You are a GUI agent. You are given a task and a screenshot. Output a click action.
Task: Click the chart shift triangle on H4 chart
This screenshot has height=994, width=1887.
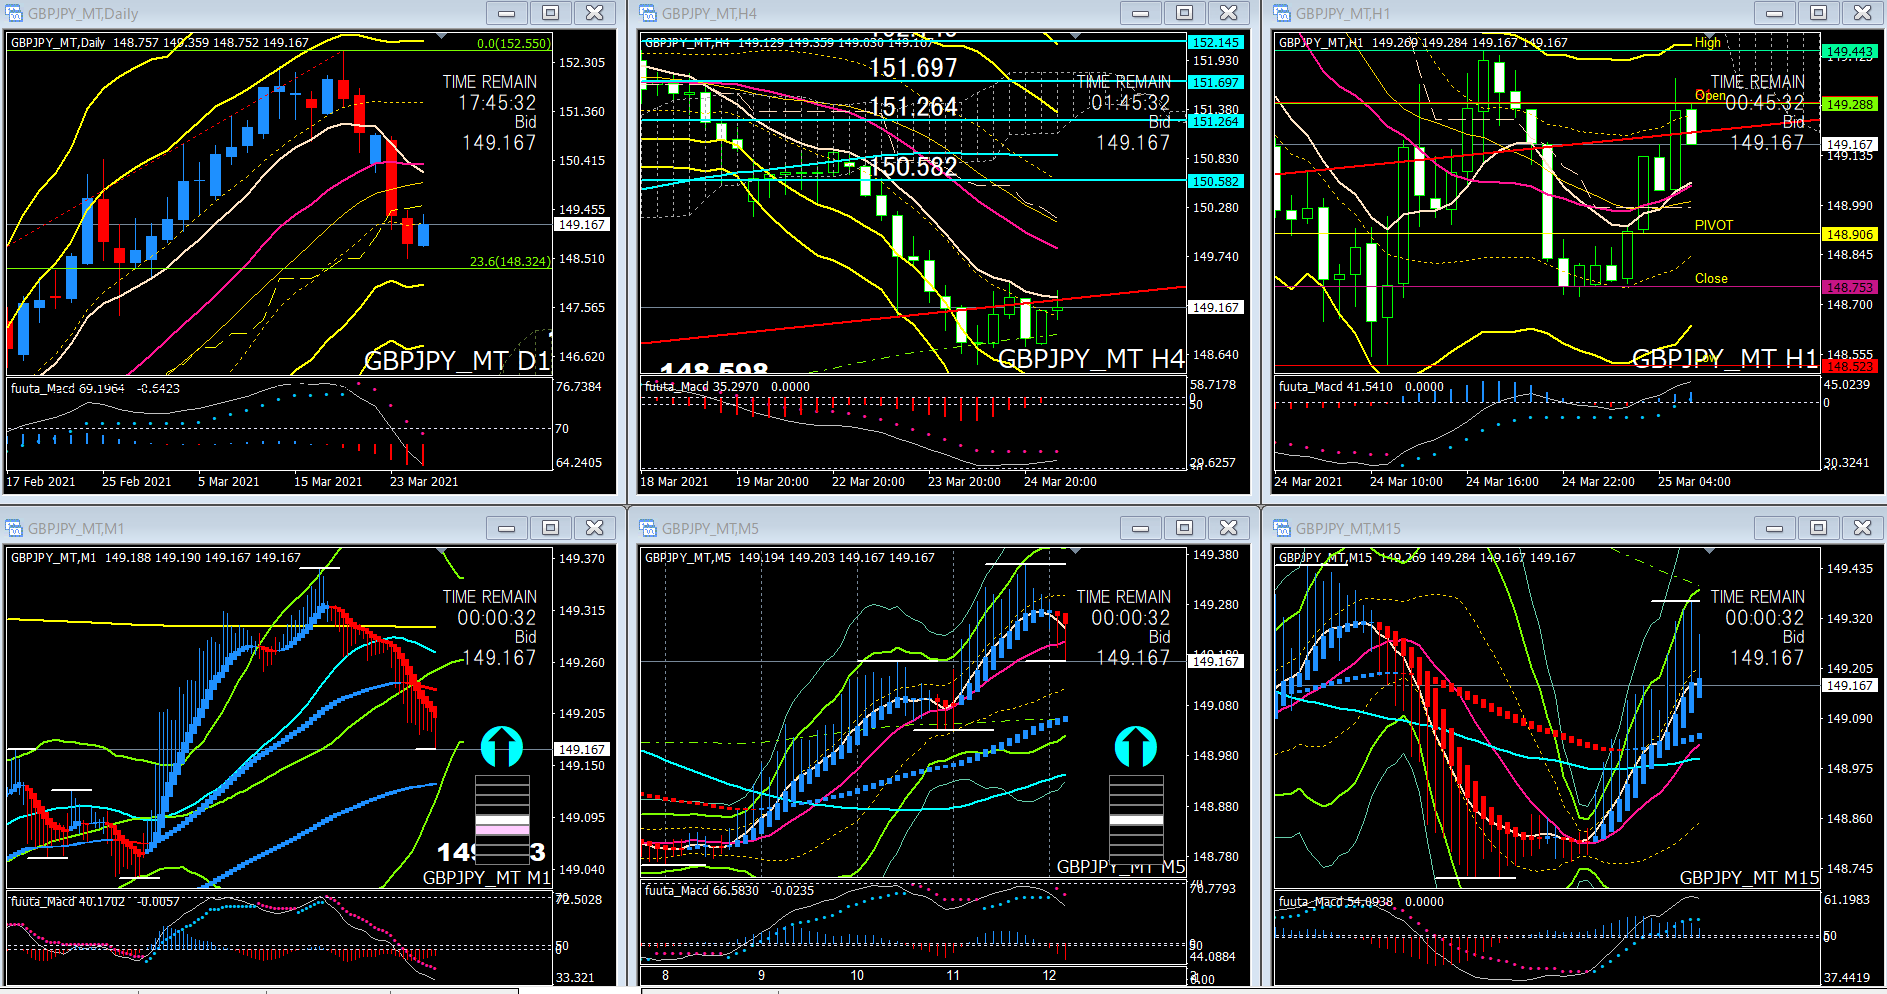(1075, 36)
